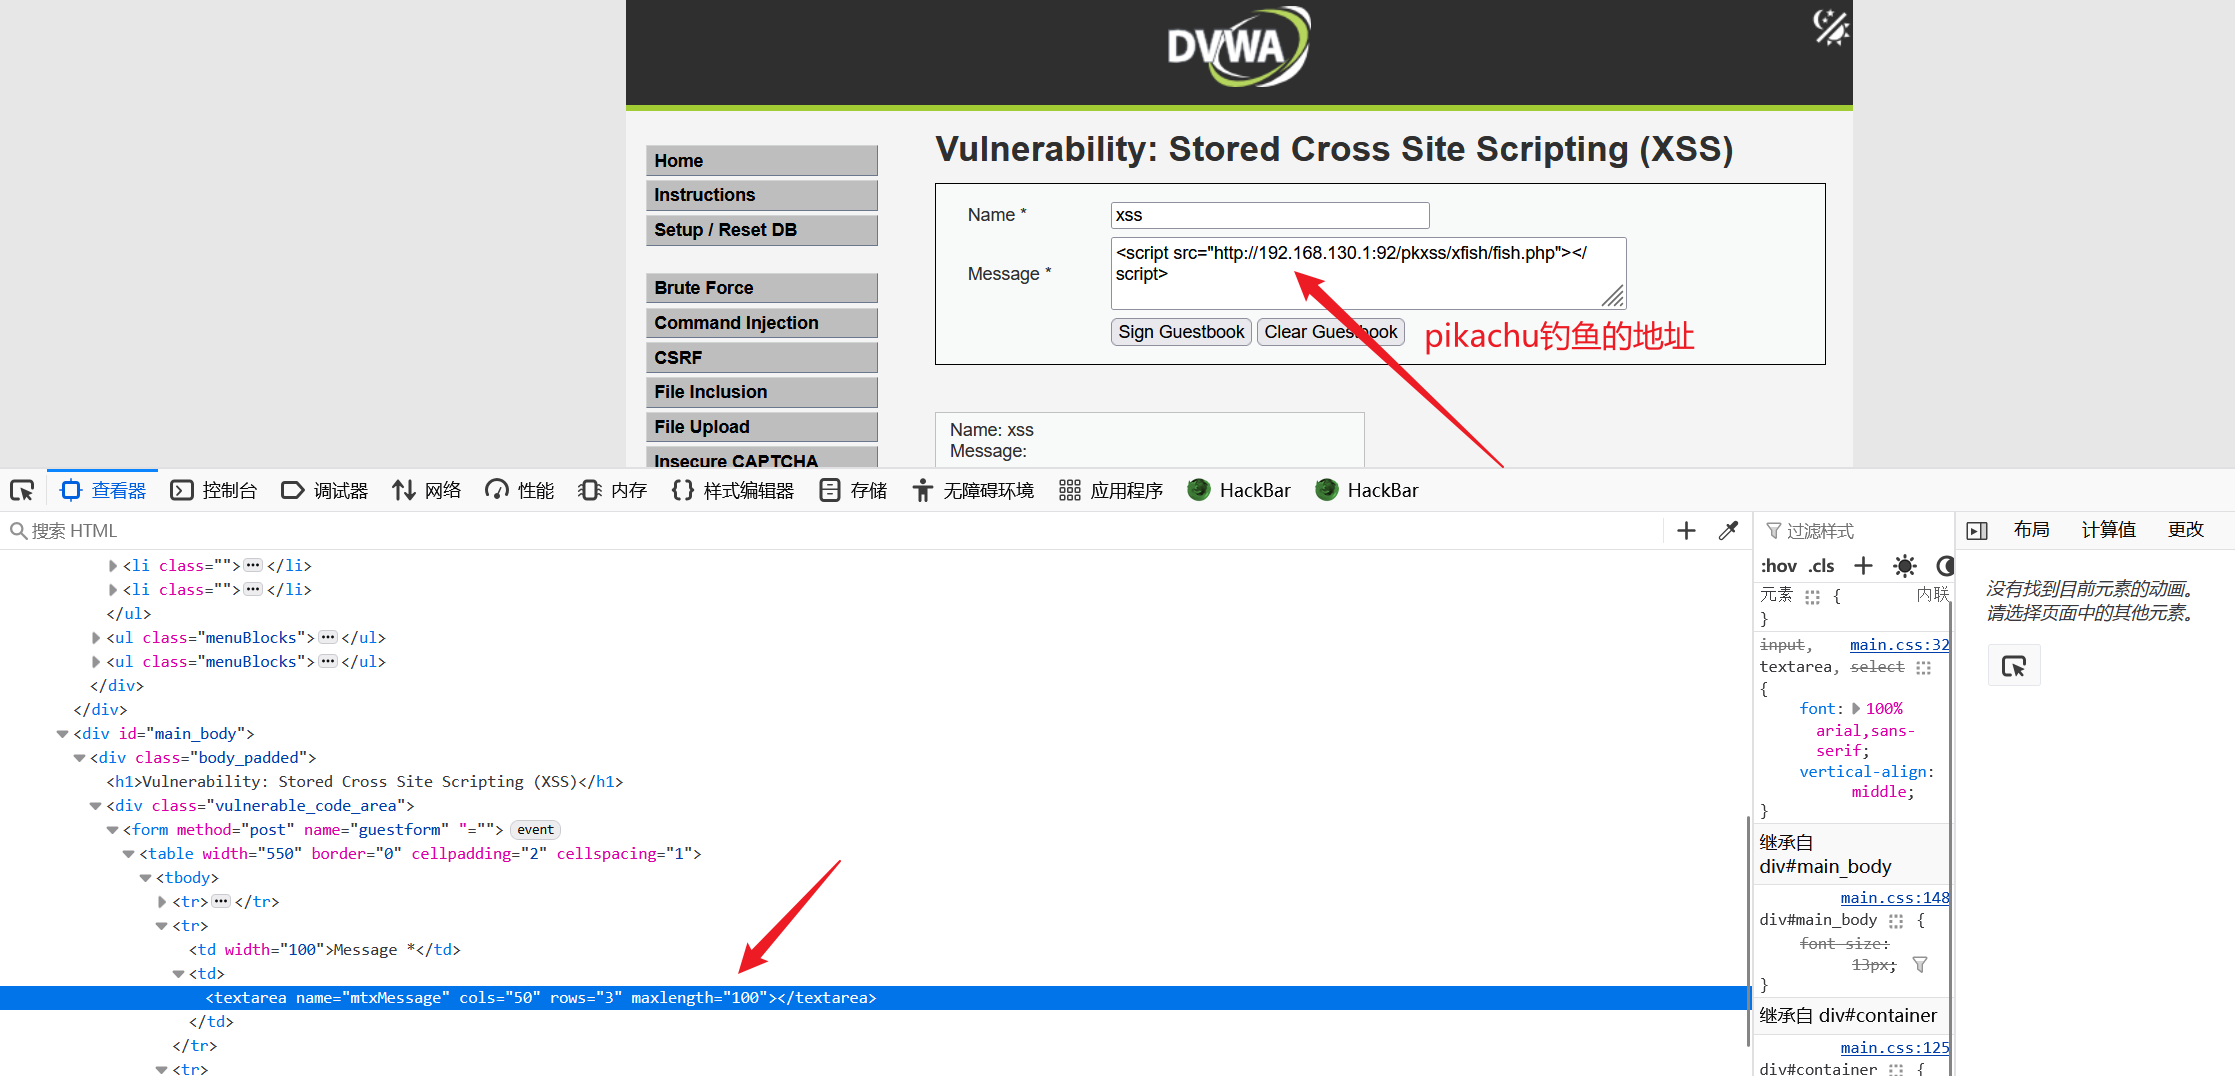Open main.css:148 source link
2235x1076 pixels.
(1895, 898)
